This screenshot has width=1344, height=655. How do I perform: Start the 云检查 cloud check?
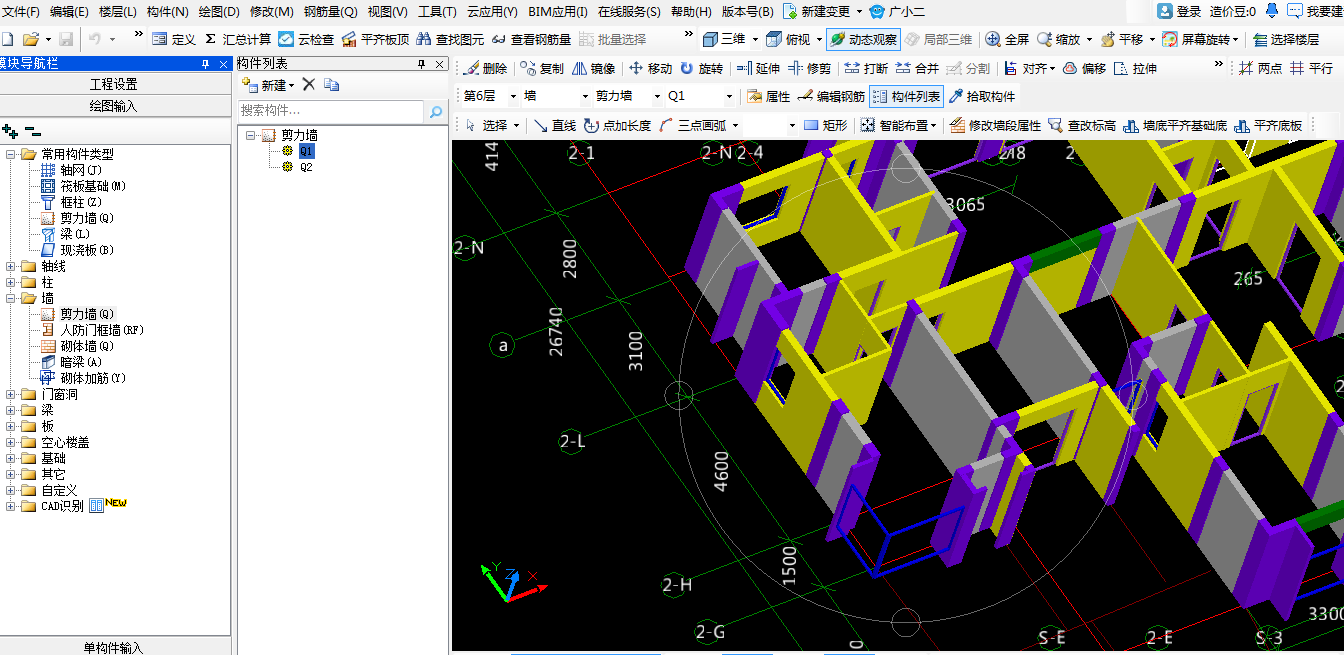[x=307, y=39]
